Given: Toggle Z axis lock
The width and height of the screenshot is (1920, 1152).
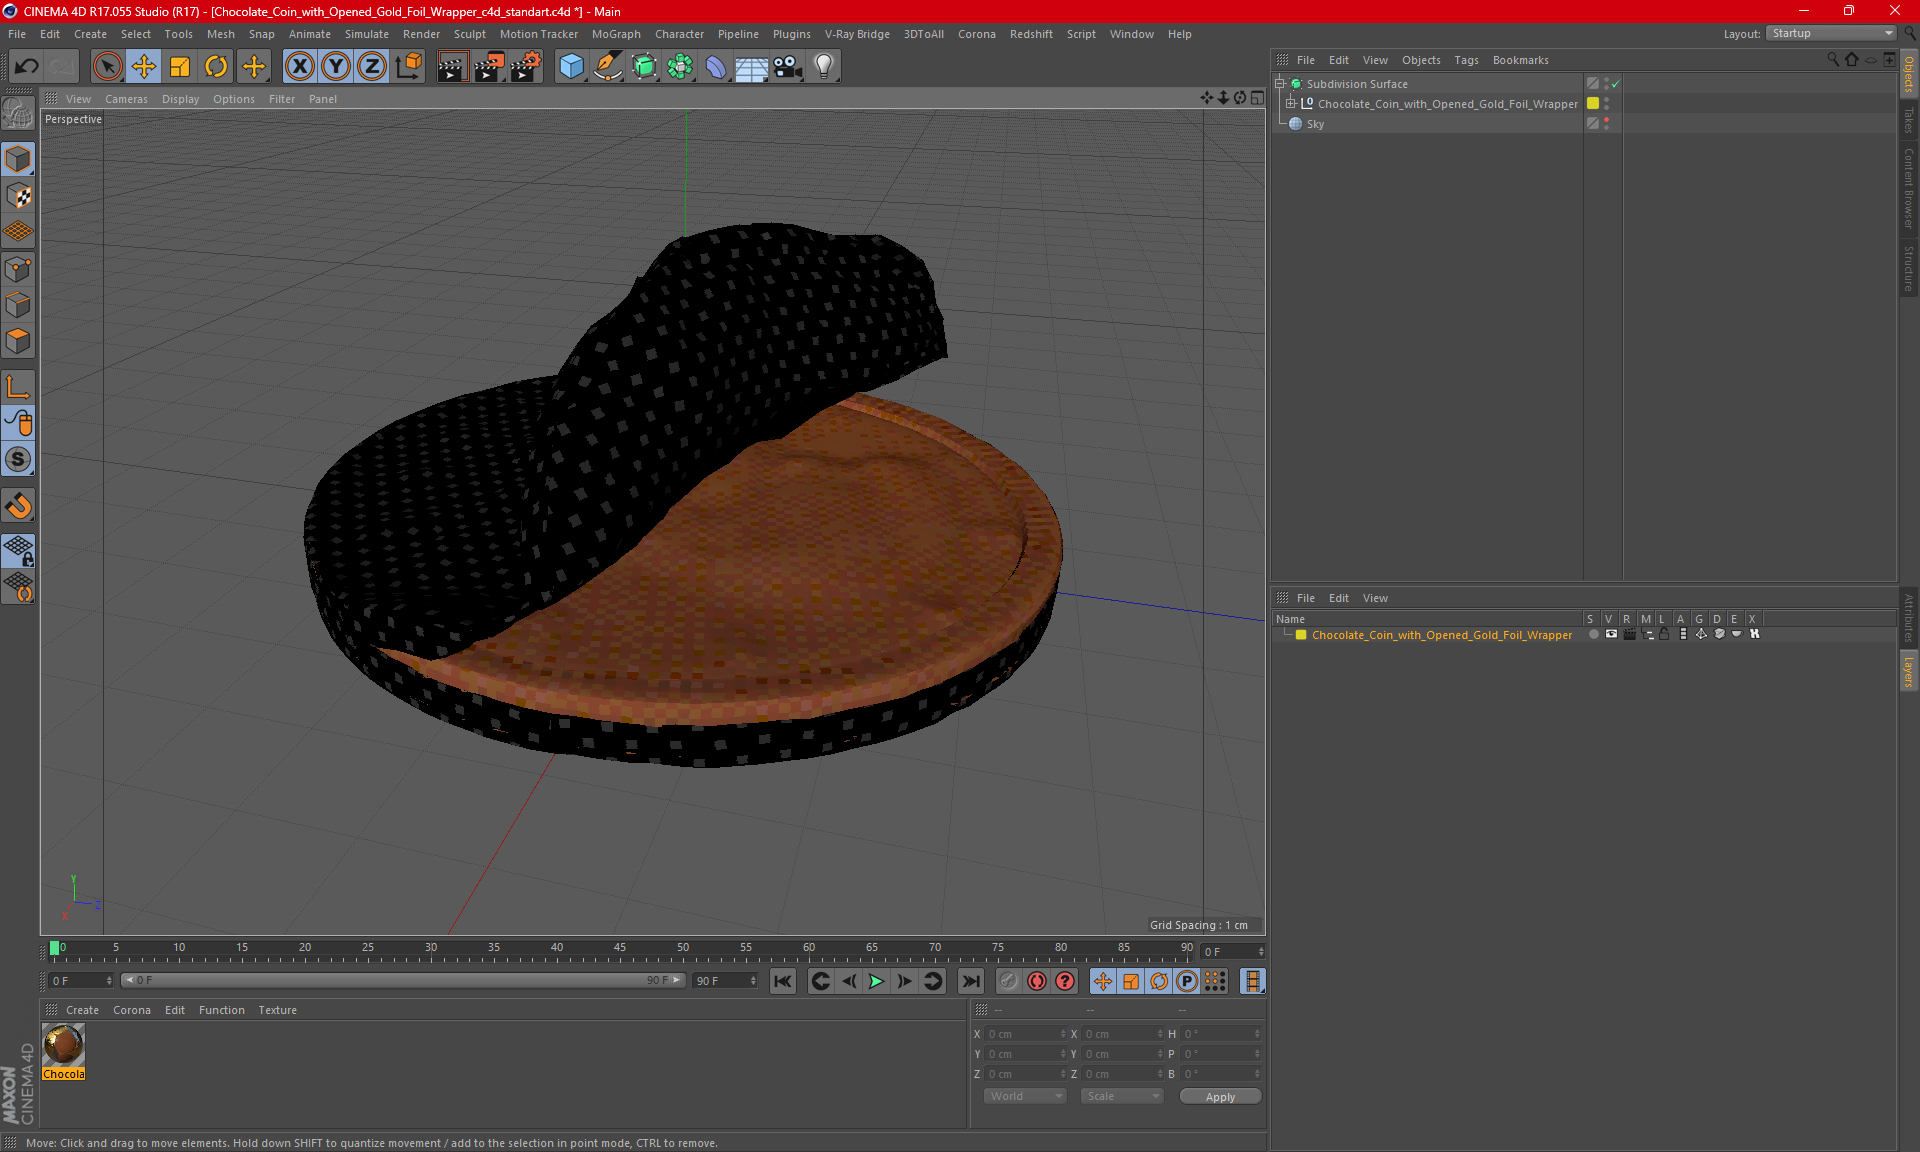Looking at the screenshot, I should tap(372, 66).
